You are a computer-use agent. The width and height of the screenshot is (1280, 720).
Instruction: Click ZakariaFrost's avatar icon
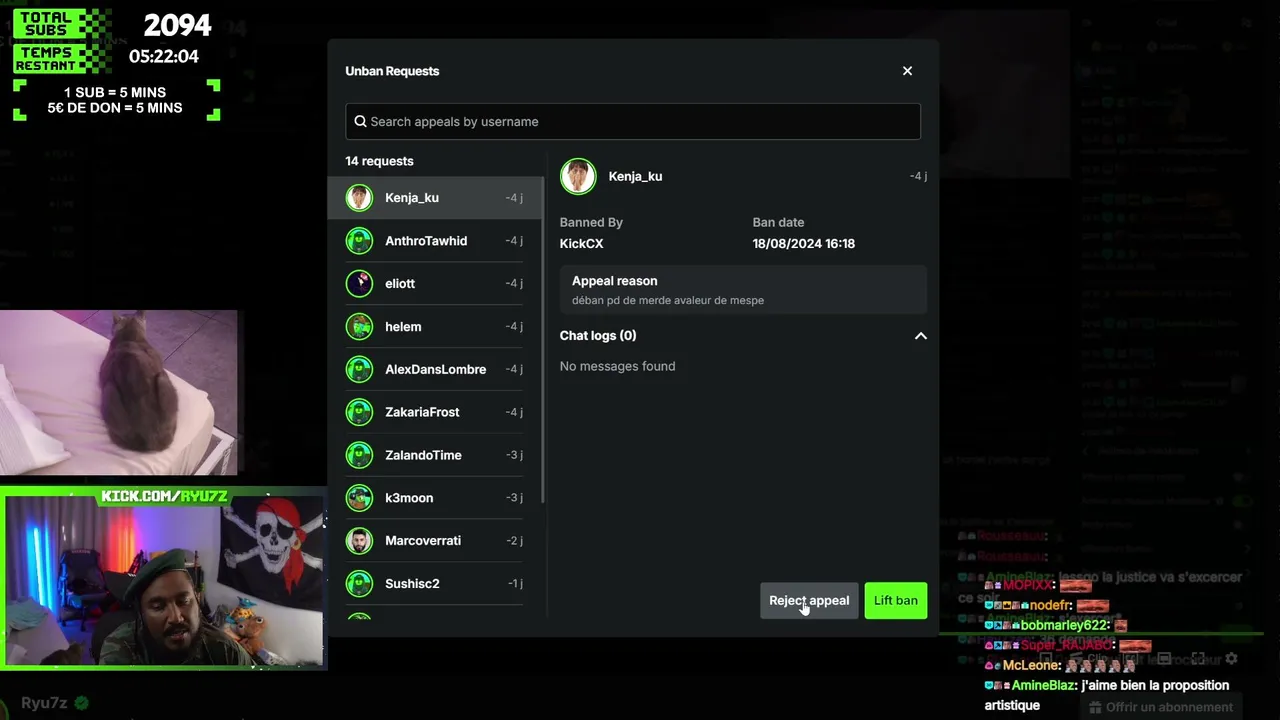click(359, 412)
